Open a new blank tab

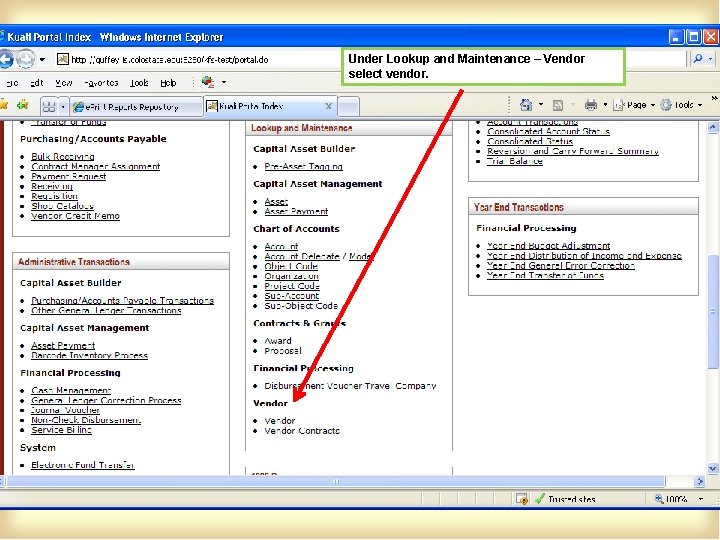point(349,107)
